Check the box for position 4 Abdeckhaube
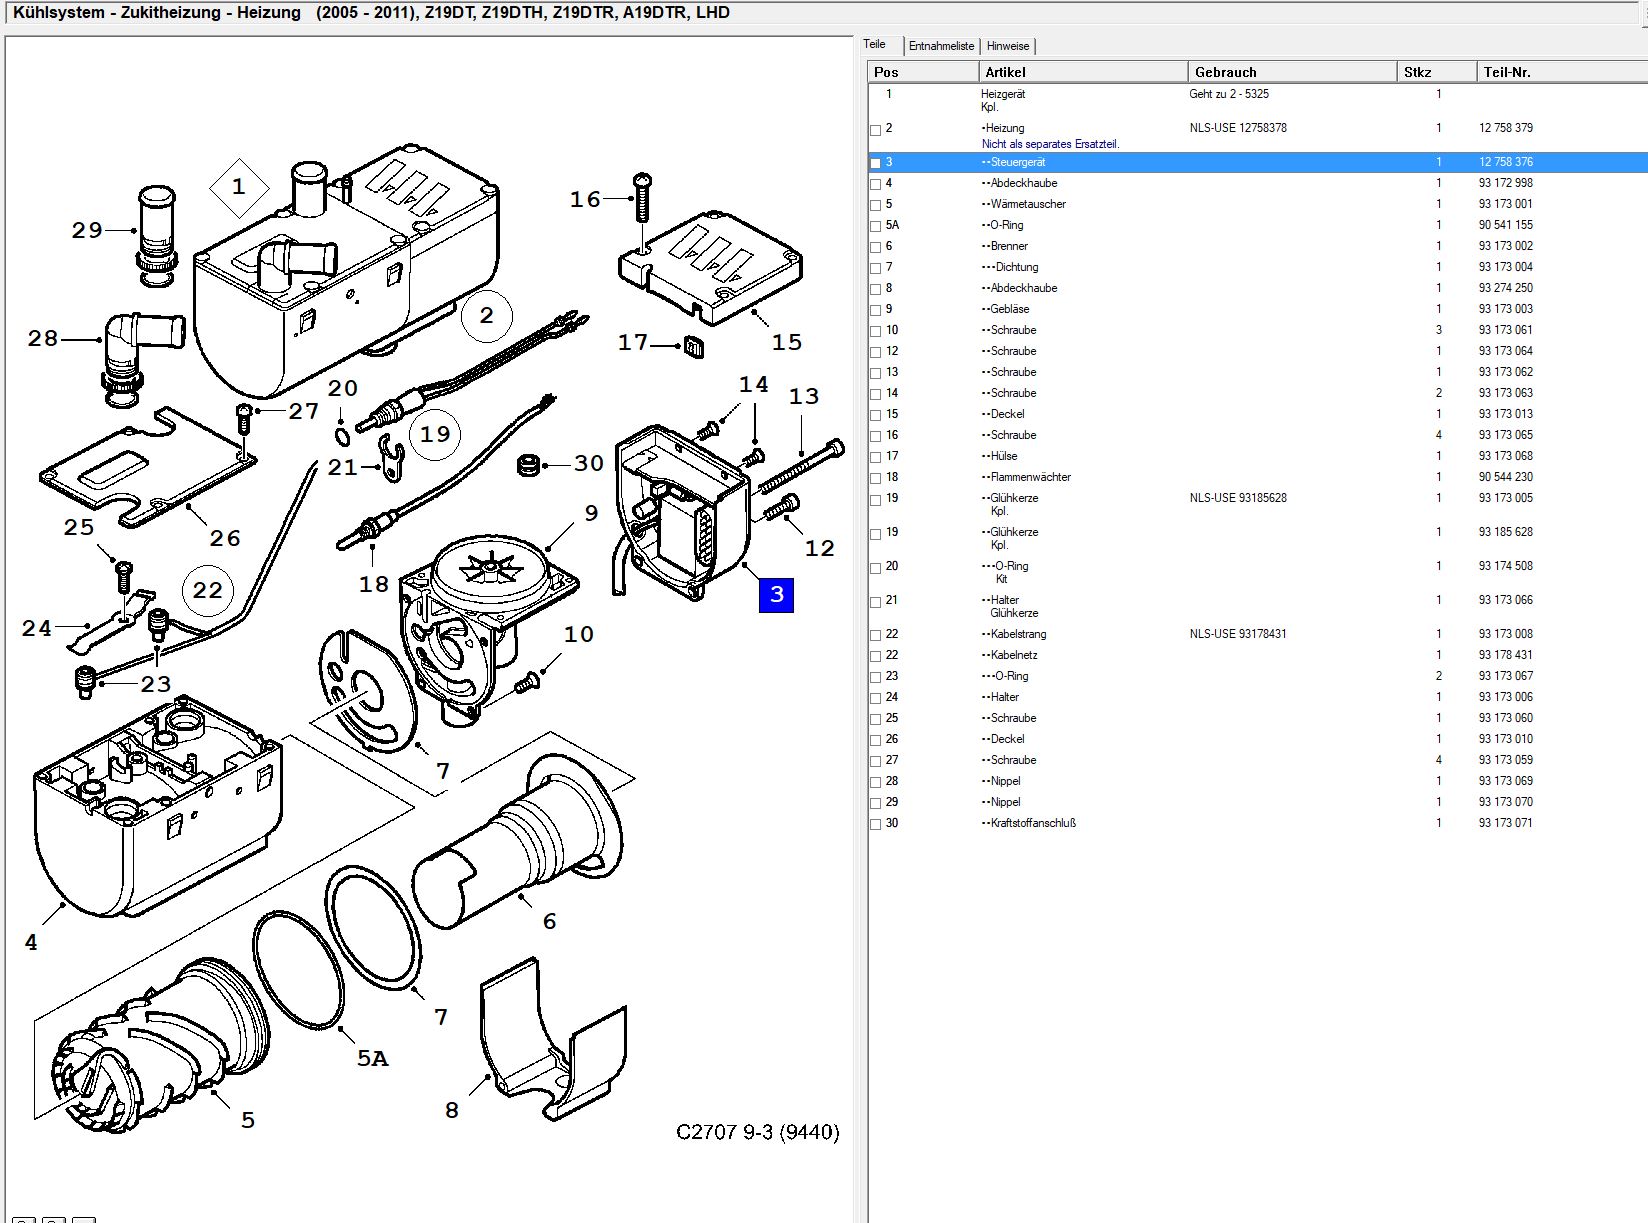This screenshot has width=1648, height=1223. [x=876, y=184]
